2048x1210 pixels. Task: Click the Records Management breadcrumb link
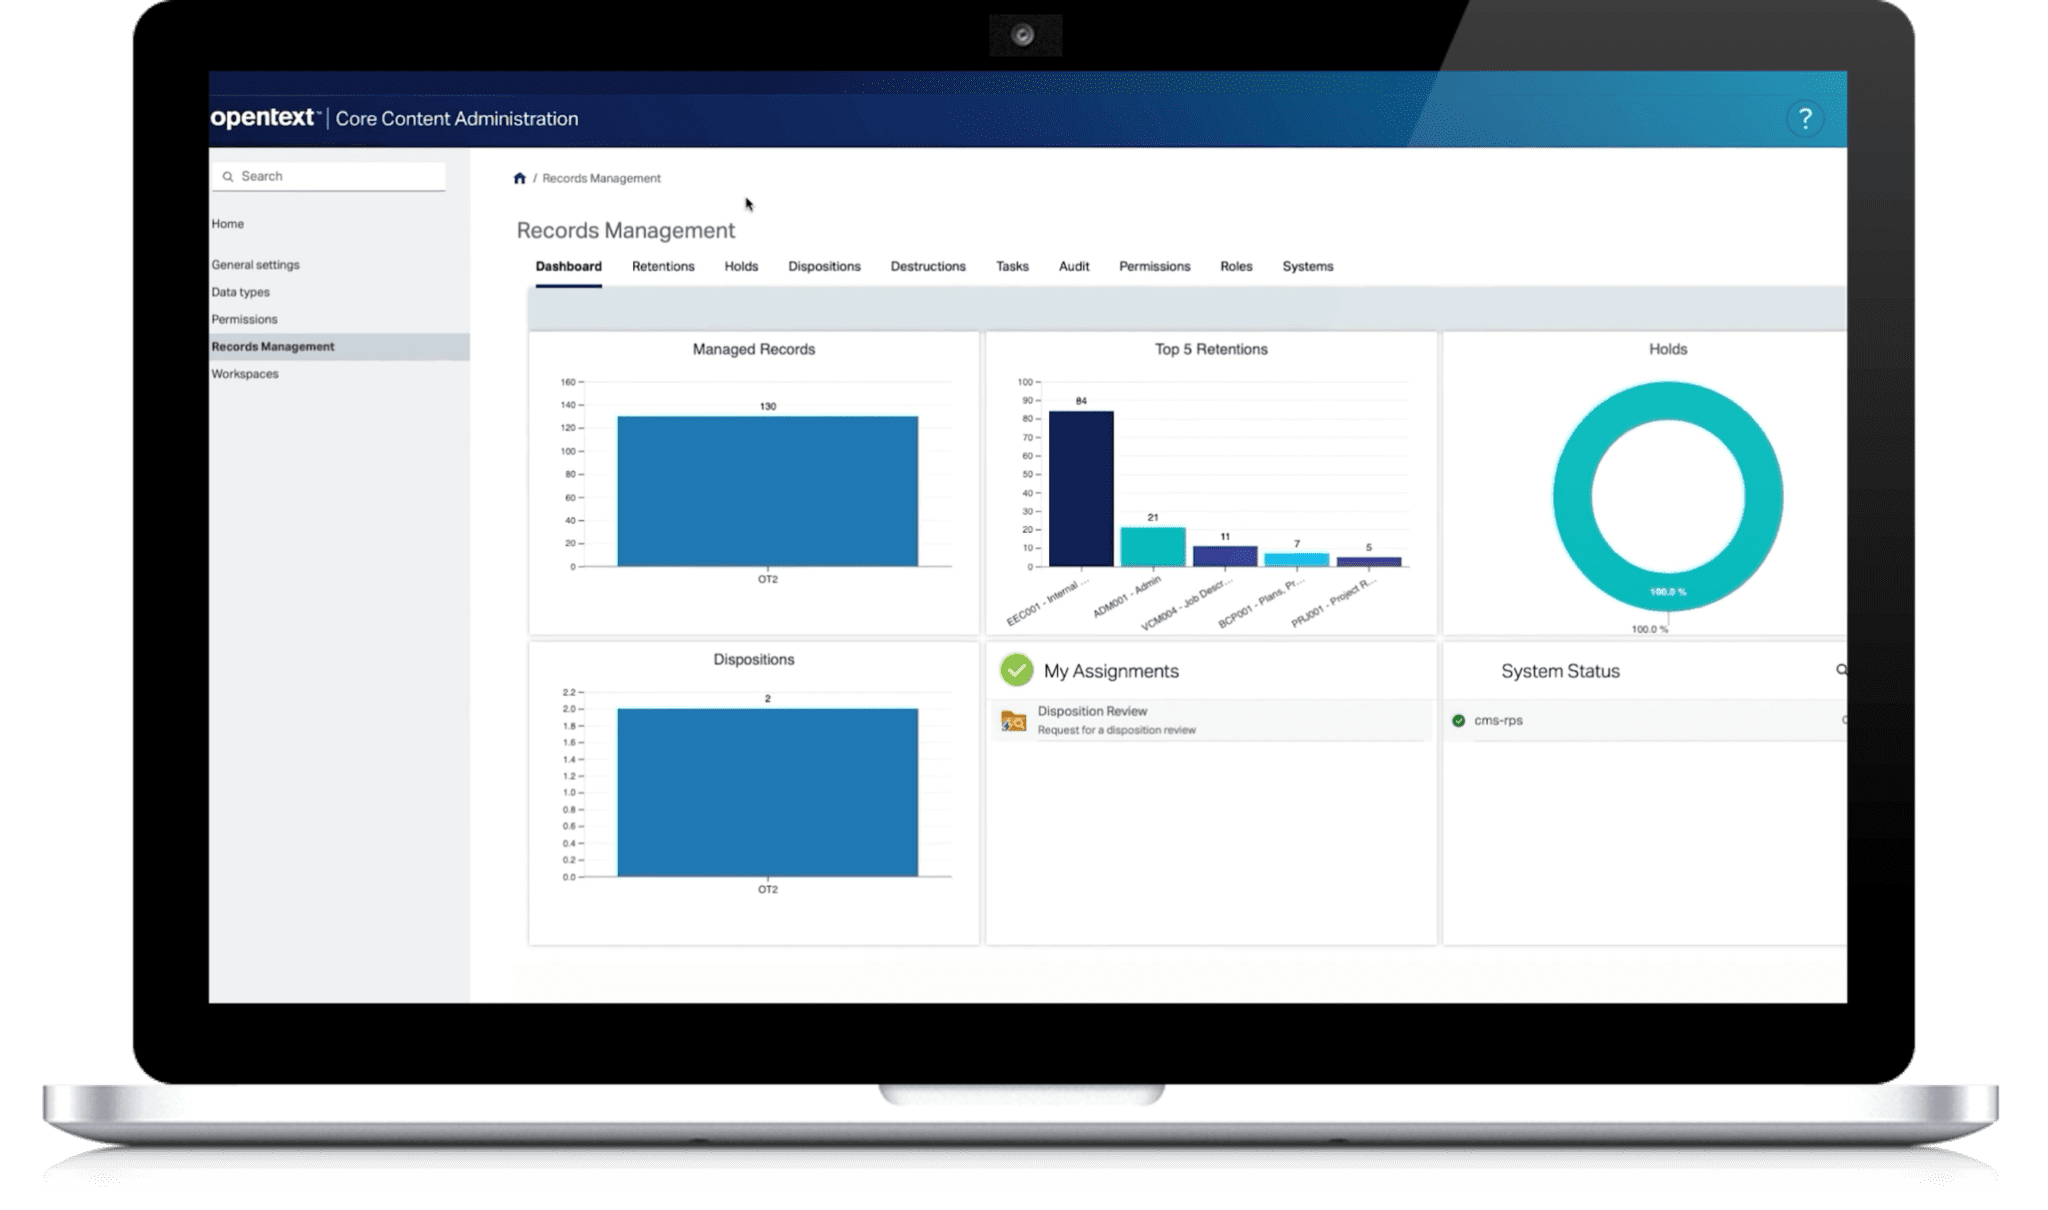[x=600, y=177]
